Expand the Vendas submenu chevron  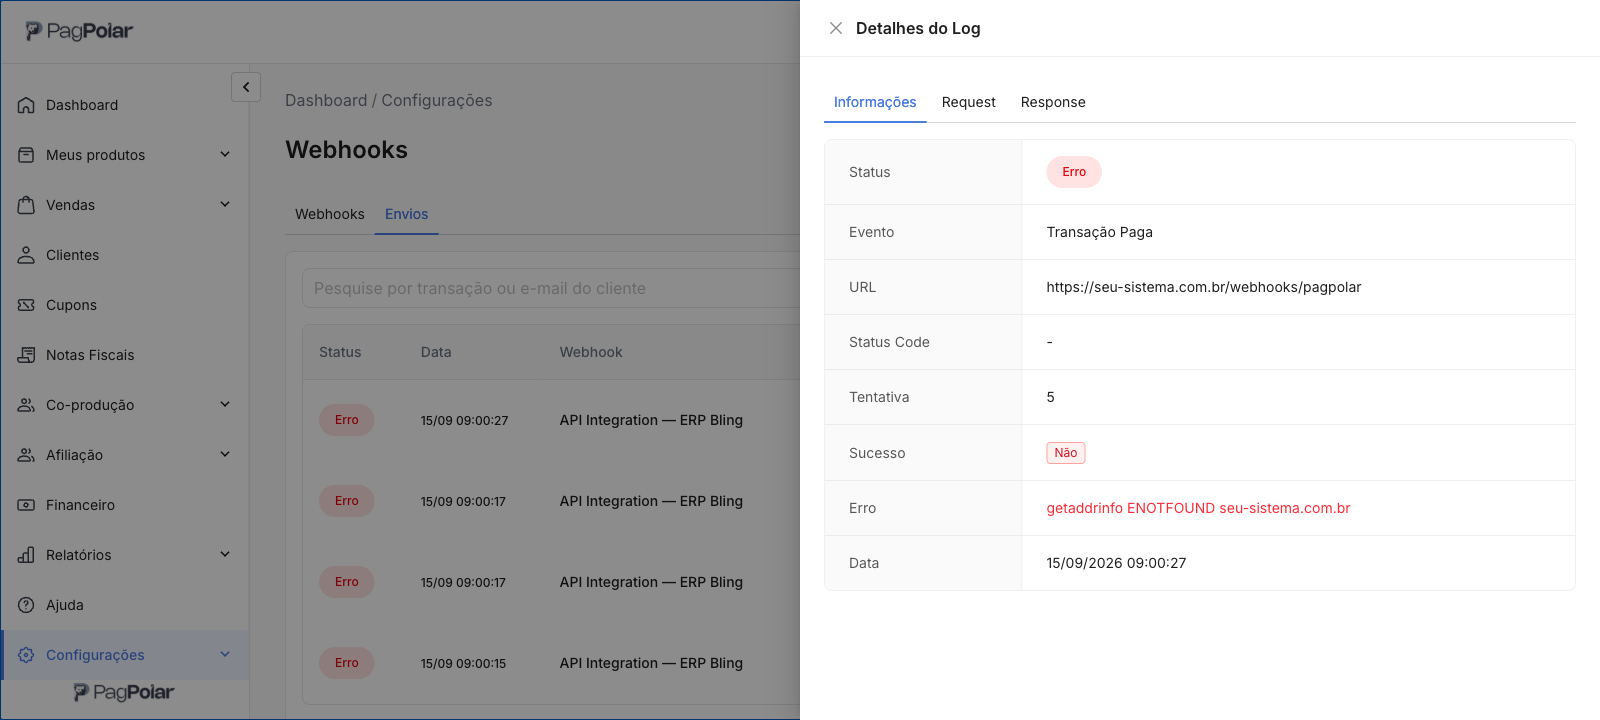[x=225, y=204]
